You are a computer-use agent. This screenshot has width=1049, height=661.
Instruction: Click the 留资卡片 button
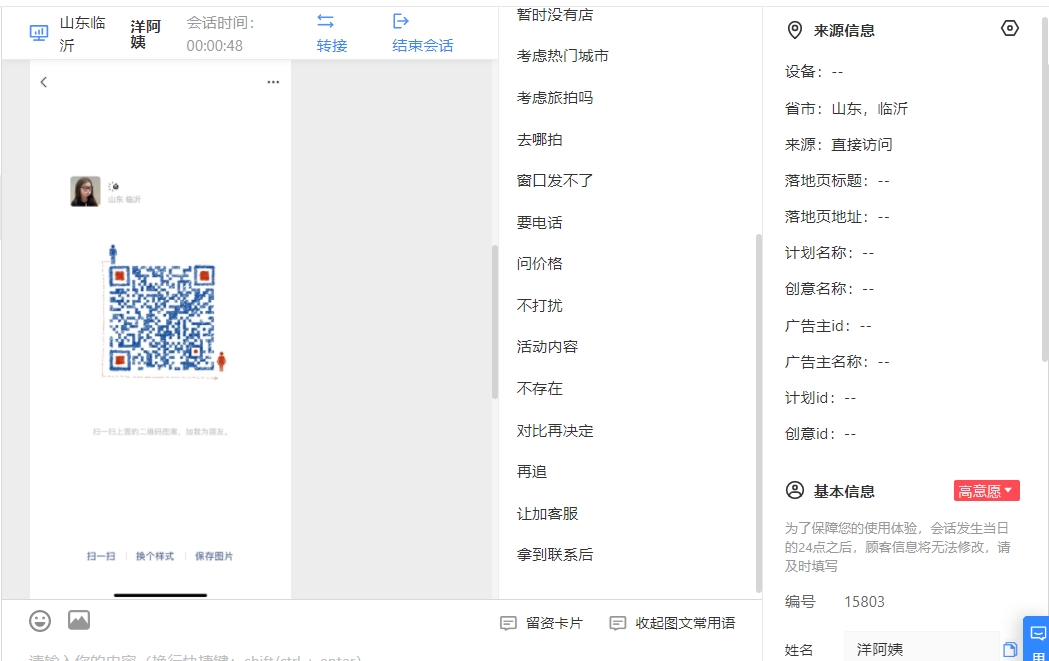(541, 624)
